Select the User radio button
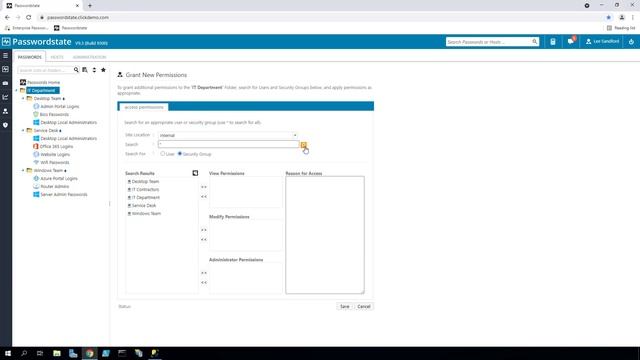Viewport: 640px width, 360px height. click(x=162, y=154)
